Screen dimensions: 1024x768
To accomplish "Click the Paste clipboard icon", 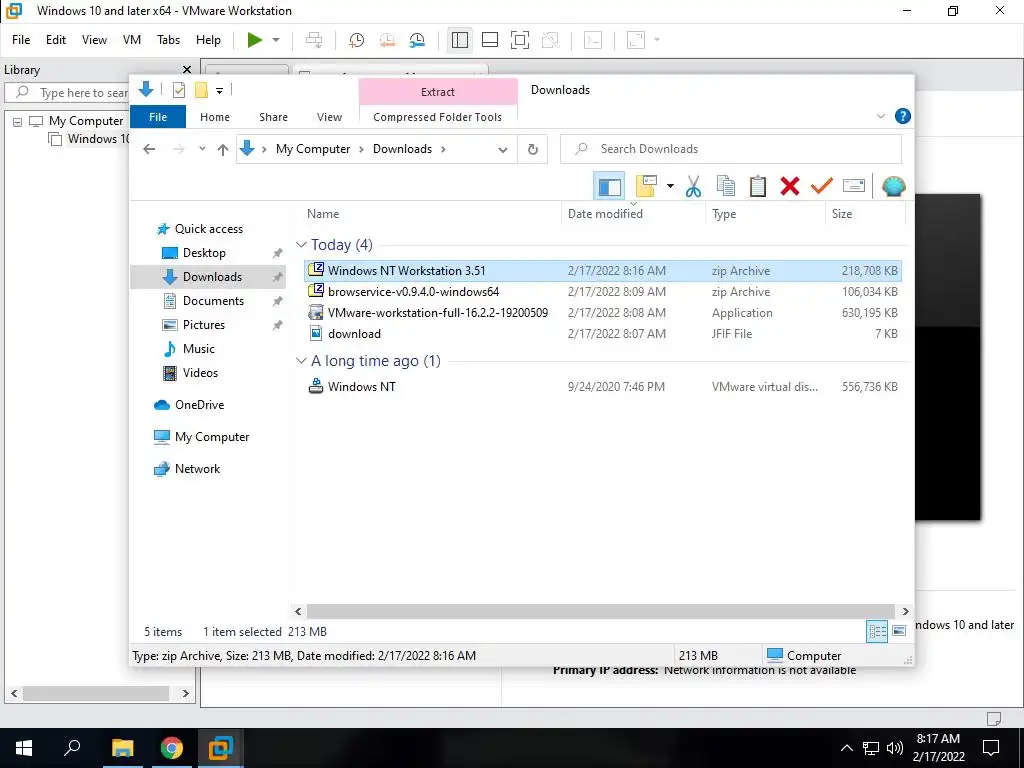I will tap(758, 186).
